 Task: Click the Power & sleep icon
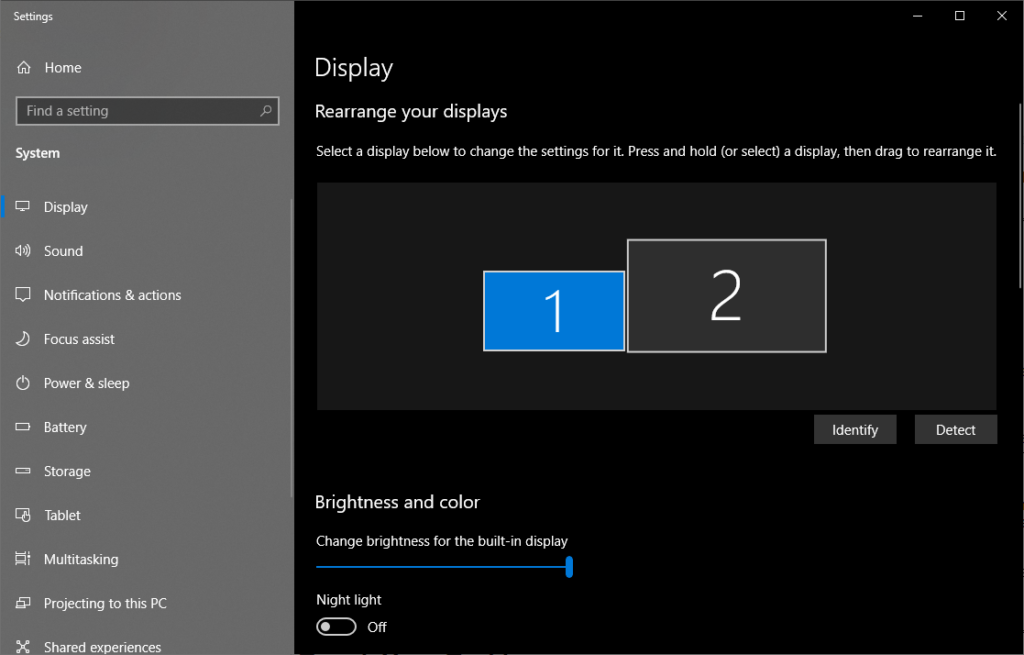24,383
